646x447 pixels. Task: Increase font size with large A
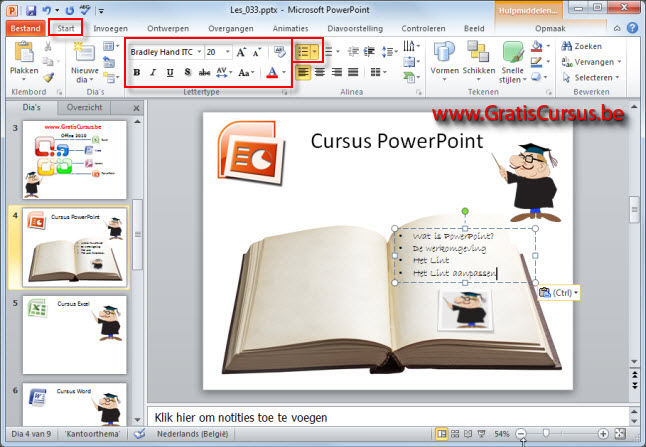(241, 52)
